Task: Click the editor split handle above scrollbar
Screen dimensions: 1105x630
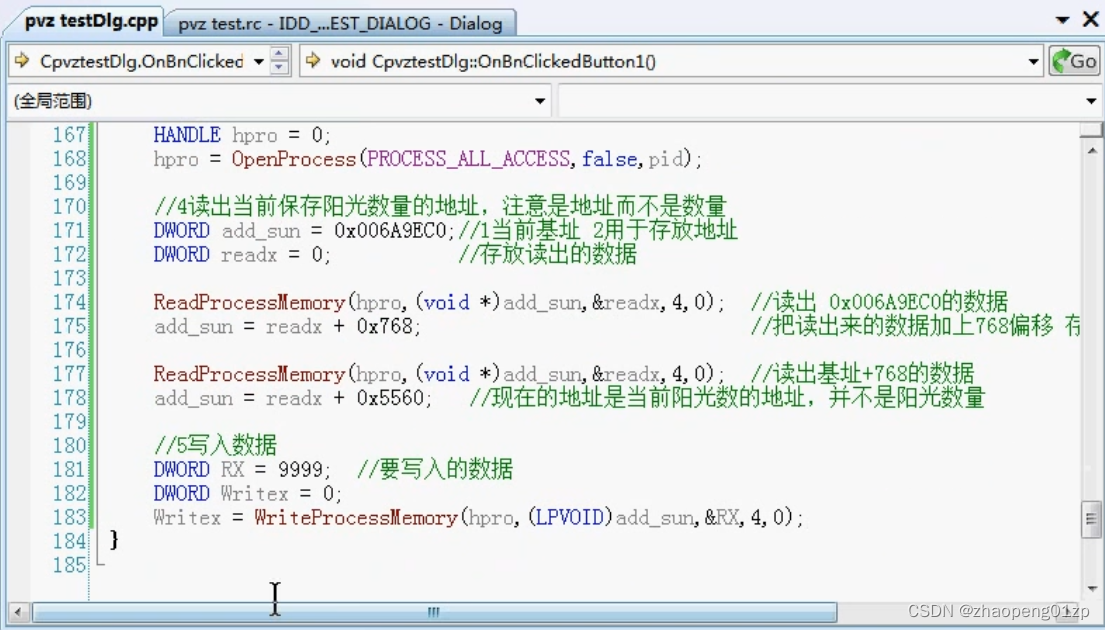Action: [x=1092, y=130]
